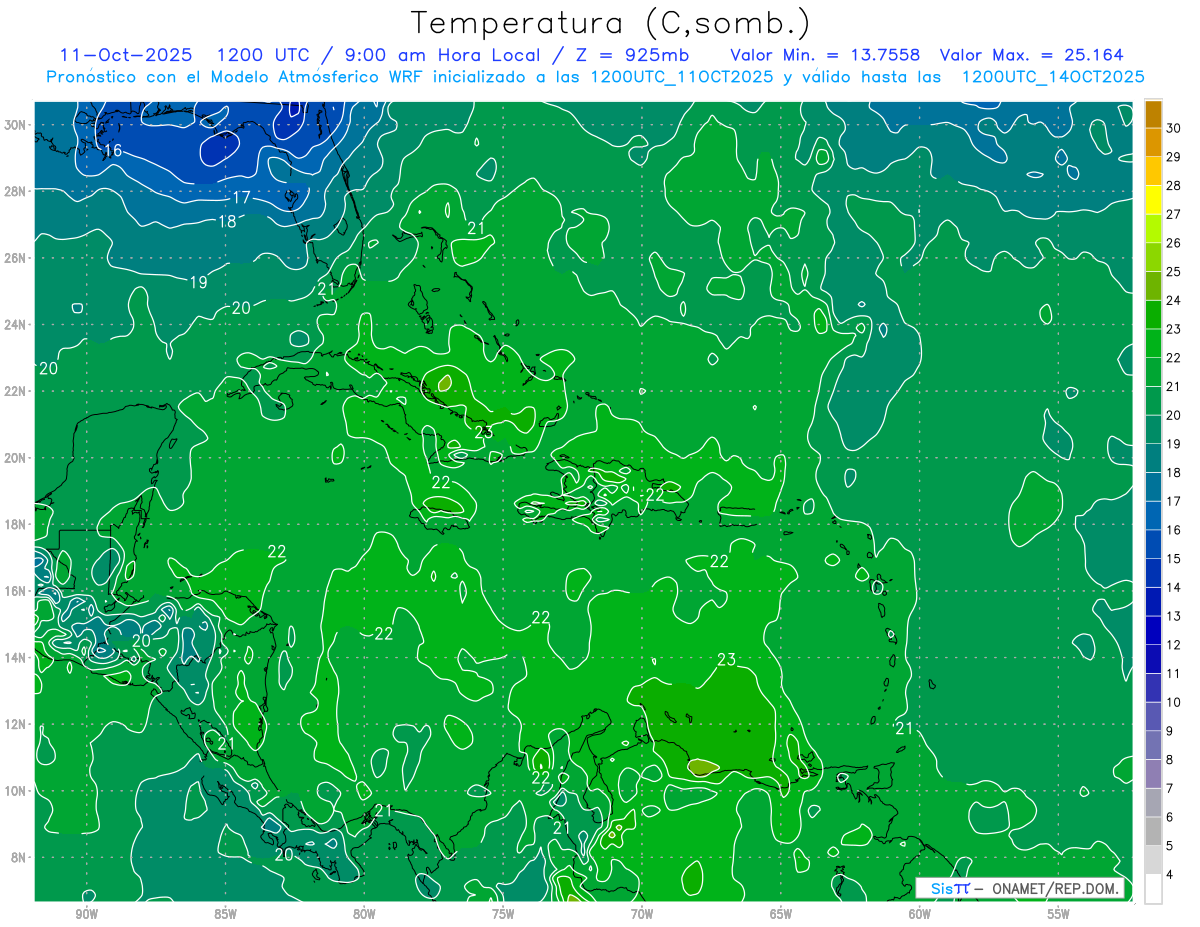This screenshot has height=927, width=1200.
Task: Click yellow colorbar swatch between 27 and 28
Action: pos(1153,199)
